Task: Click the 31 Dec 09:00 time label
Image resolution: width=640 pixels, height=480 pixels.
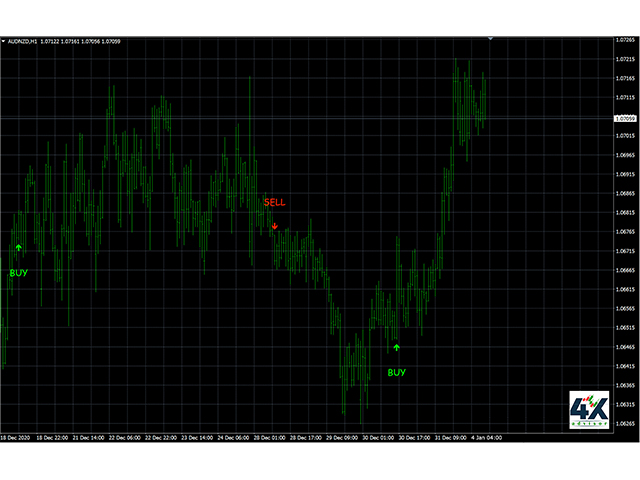Action: point(450,438)
